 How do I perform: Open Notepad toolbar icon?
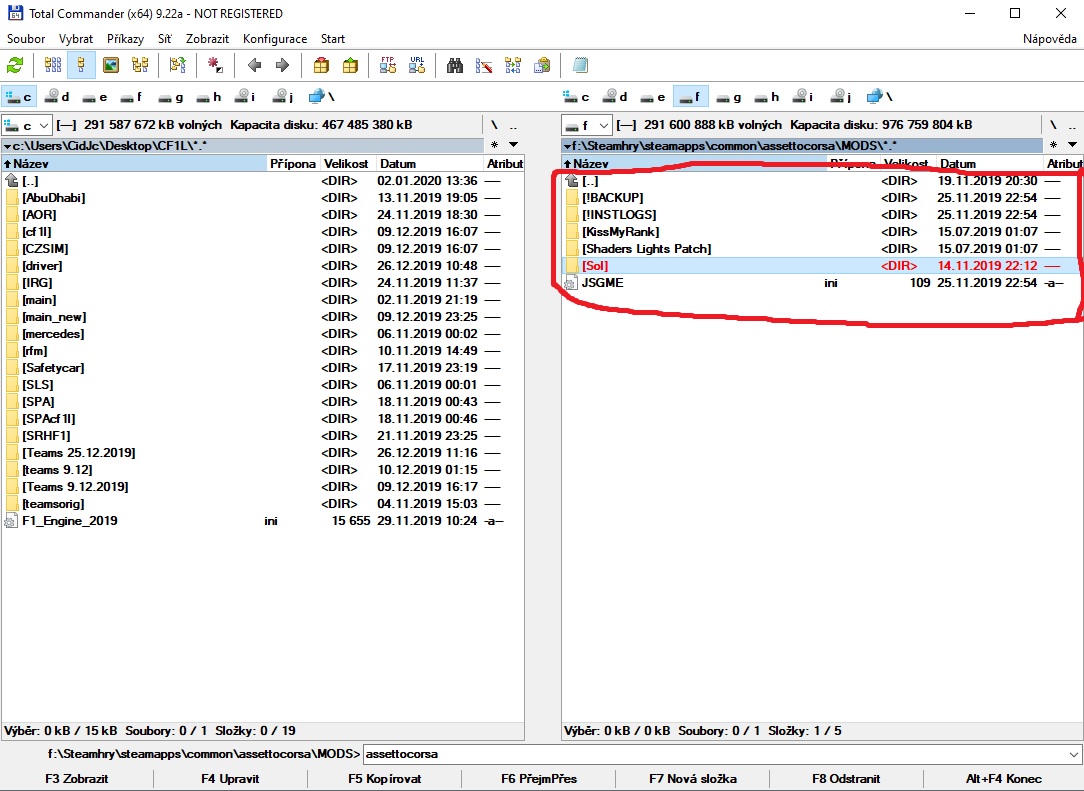(x=581, y=66)
